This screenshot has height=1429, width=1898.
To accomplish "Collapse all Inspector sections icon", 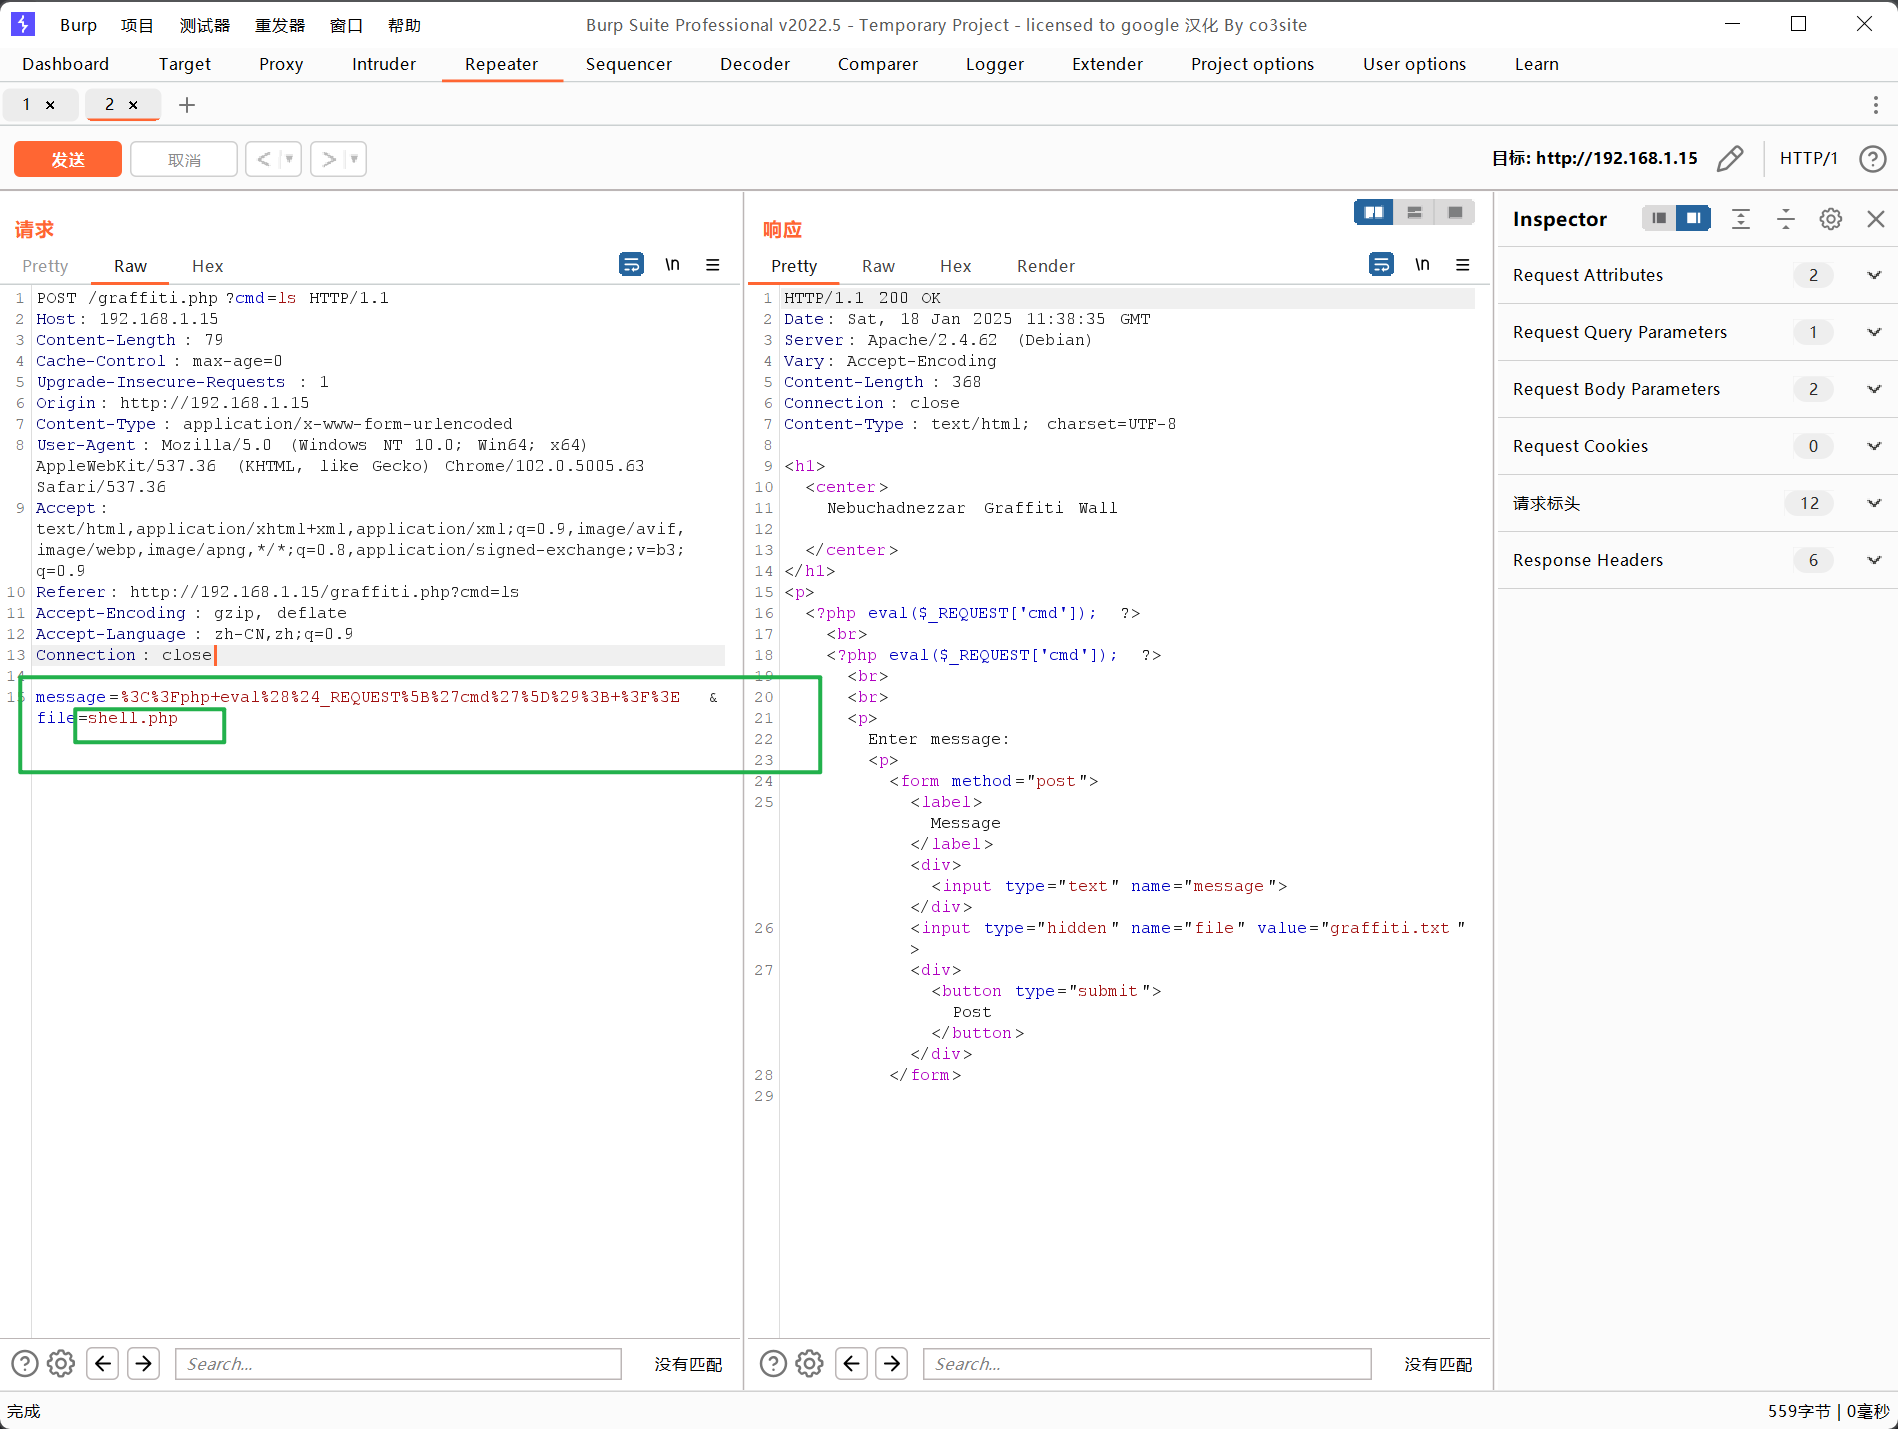I will tap(1786, 219).
